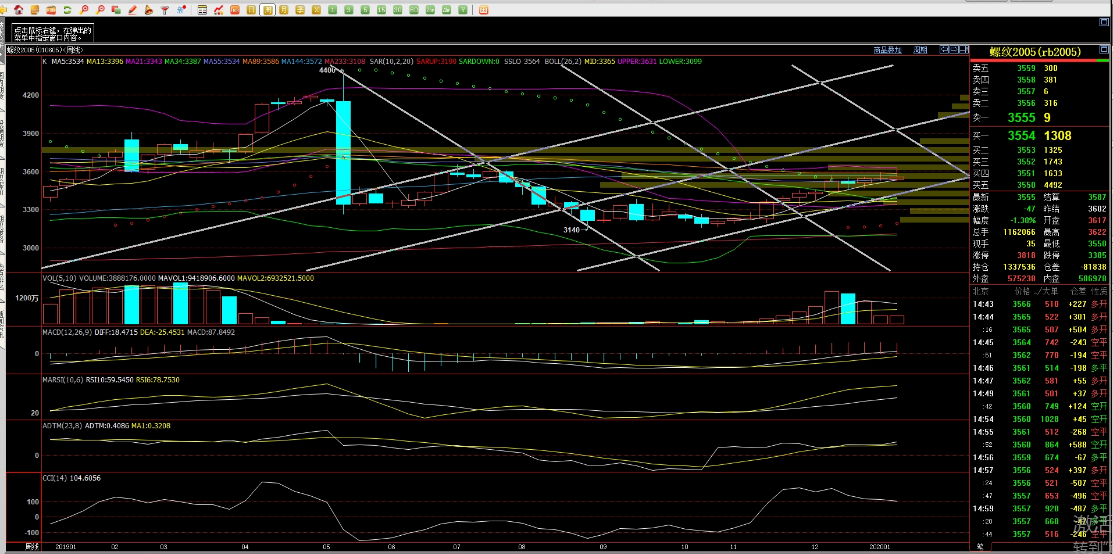The height and width of the screenshot is (554, 1113).
Task: Click the last green custom period button
Action: (x=463, y=10)
